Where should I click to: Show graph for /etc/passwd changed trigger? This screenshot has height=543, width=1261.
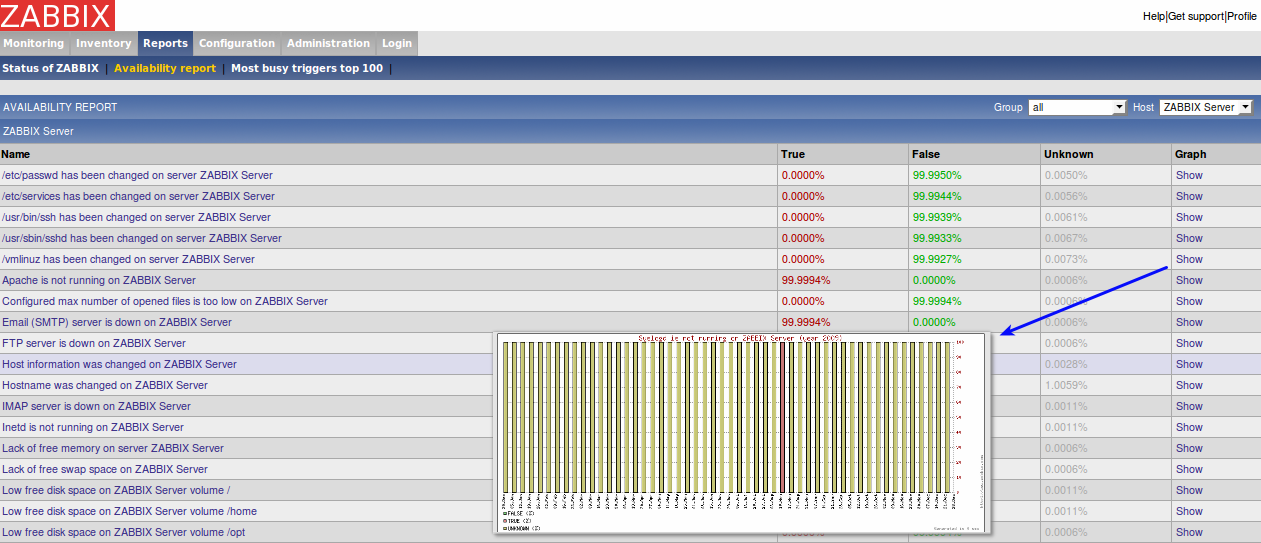(1189, 175)
